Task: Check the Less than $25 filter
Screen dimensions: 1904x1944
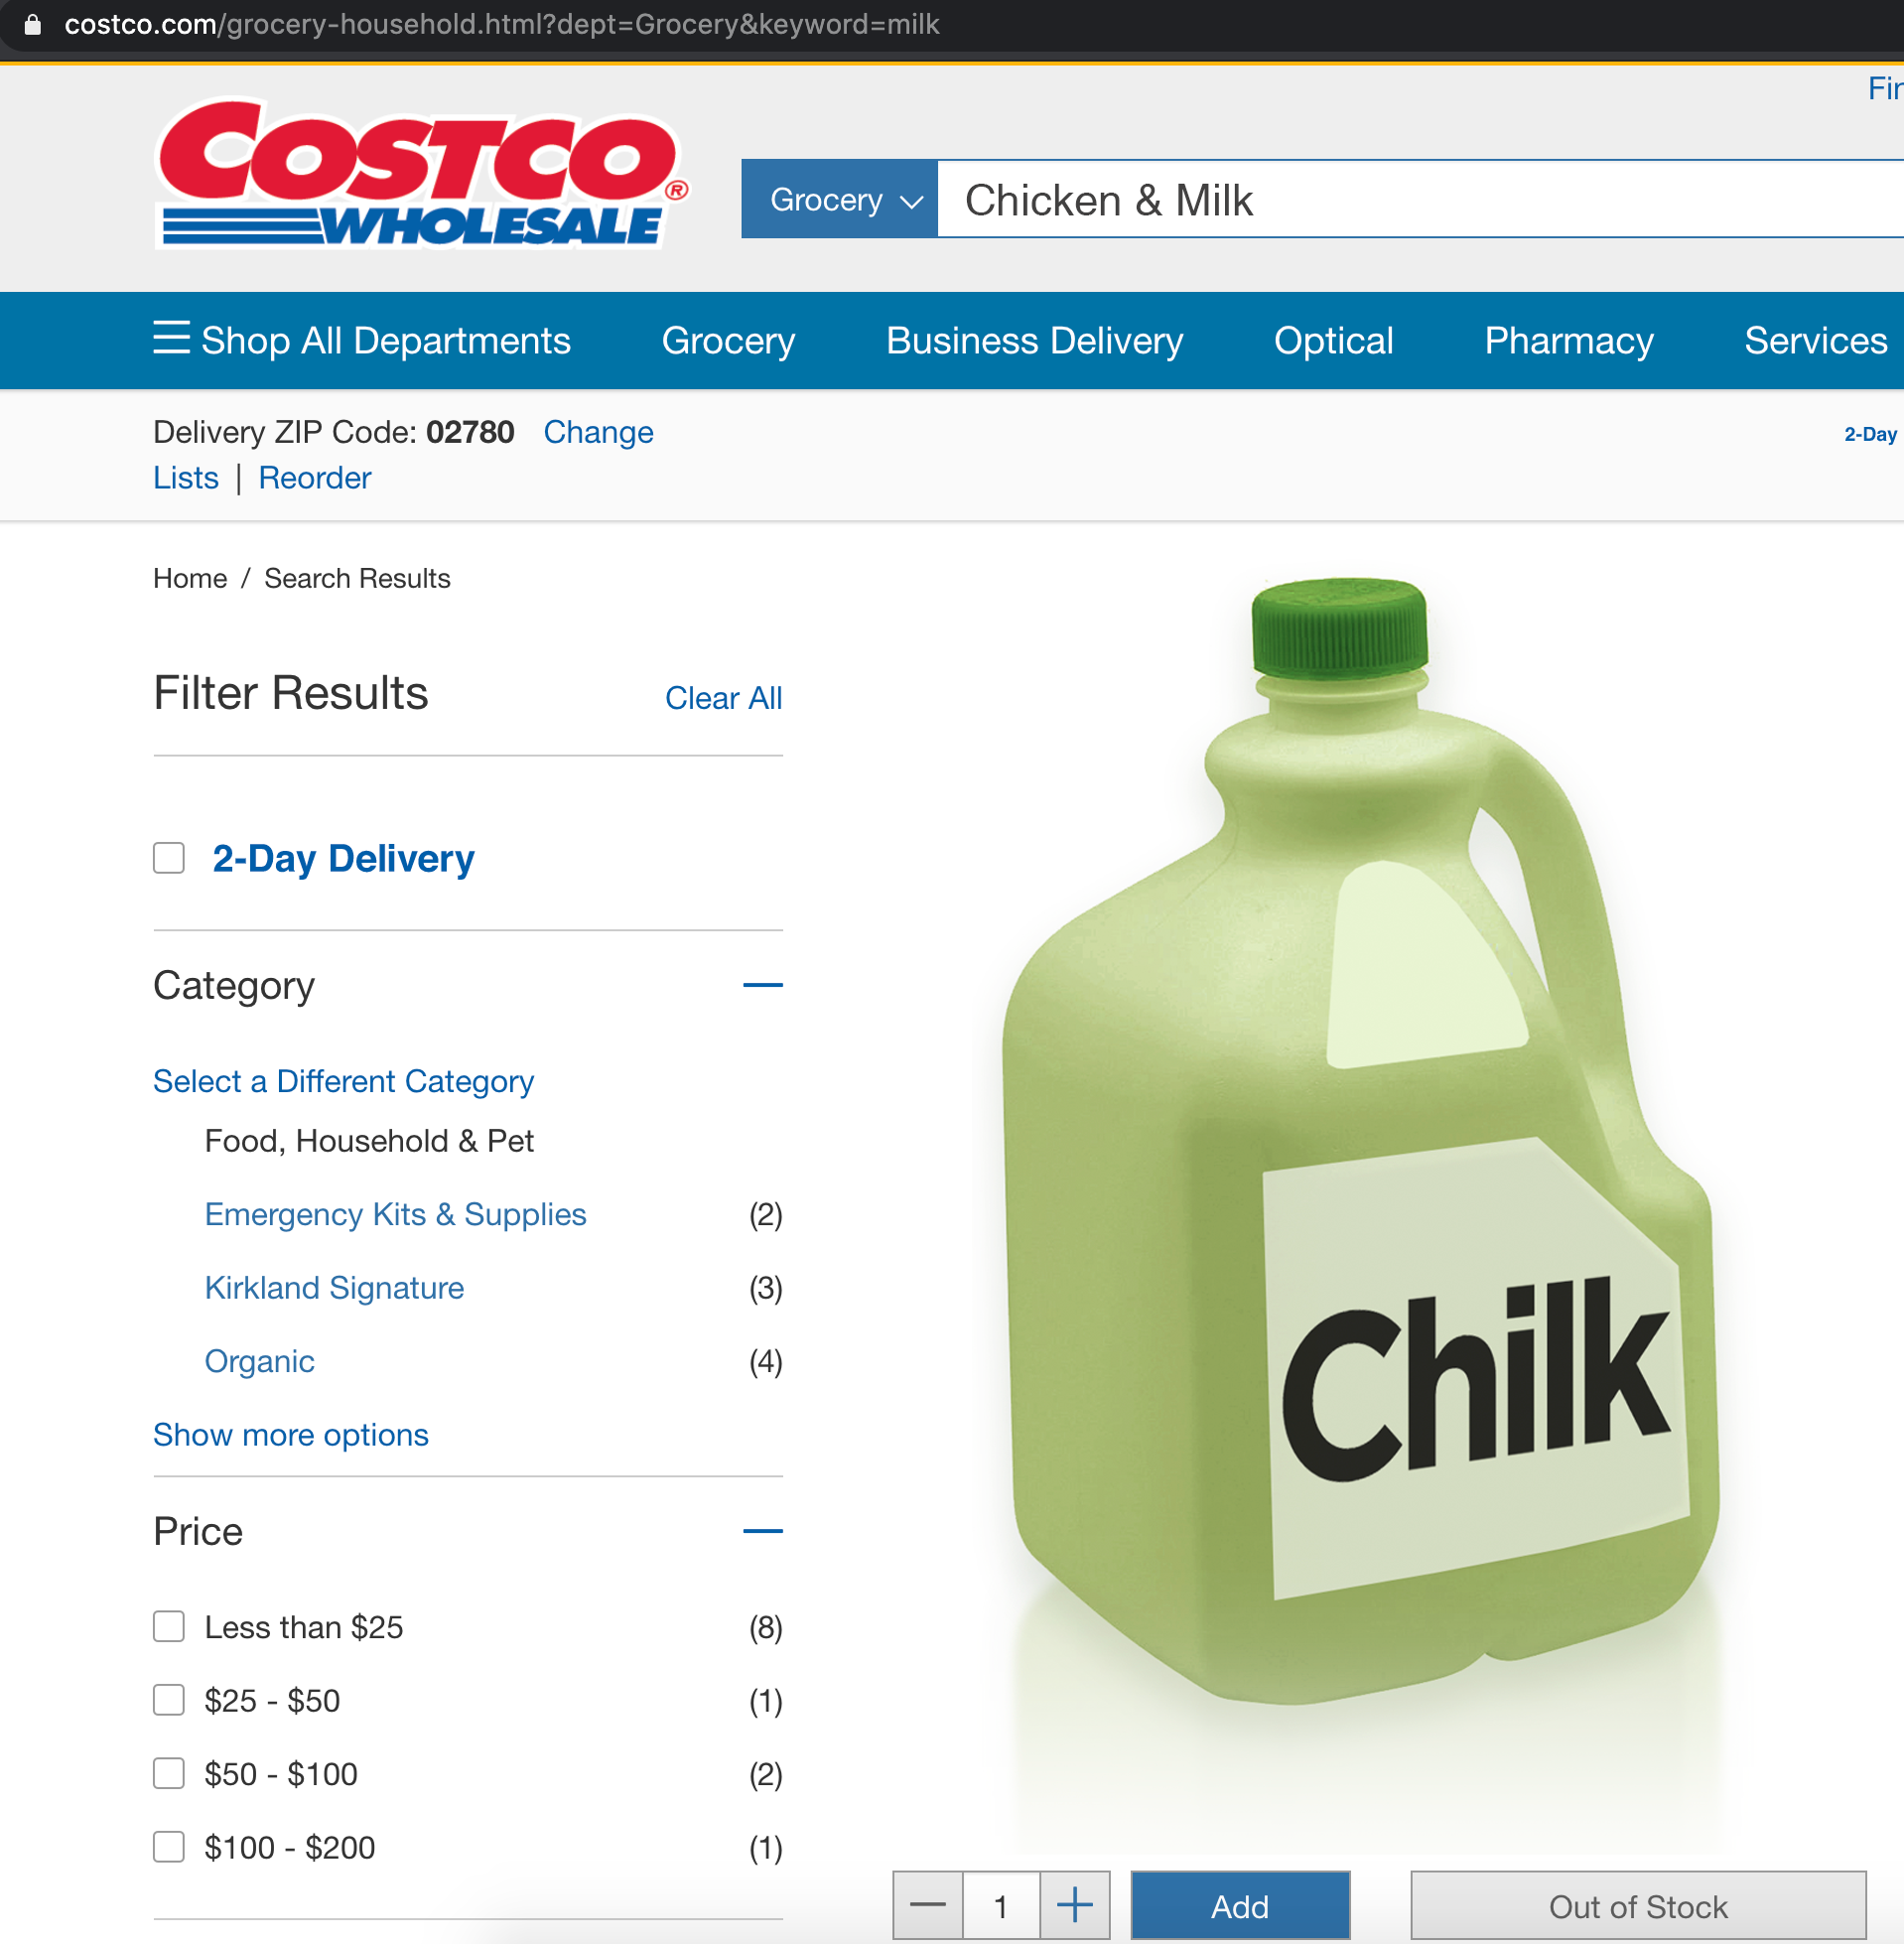Action: (x=169, y=1626)
